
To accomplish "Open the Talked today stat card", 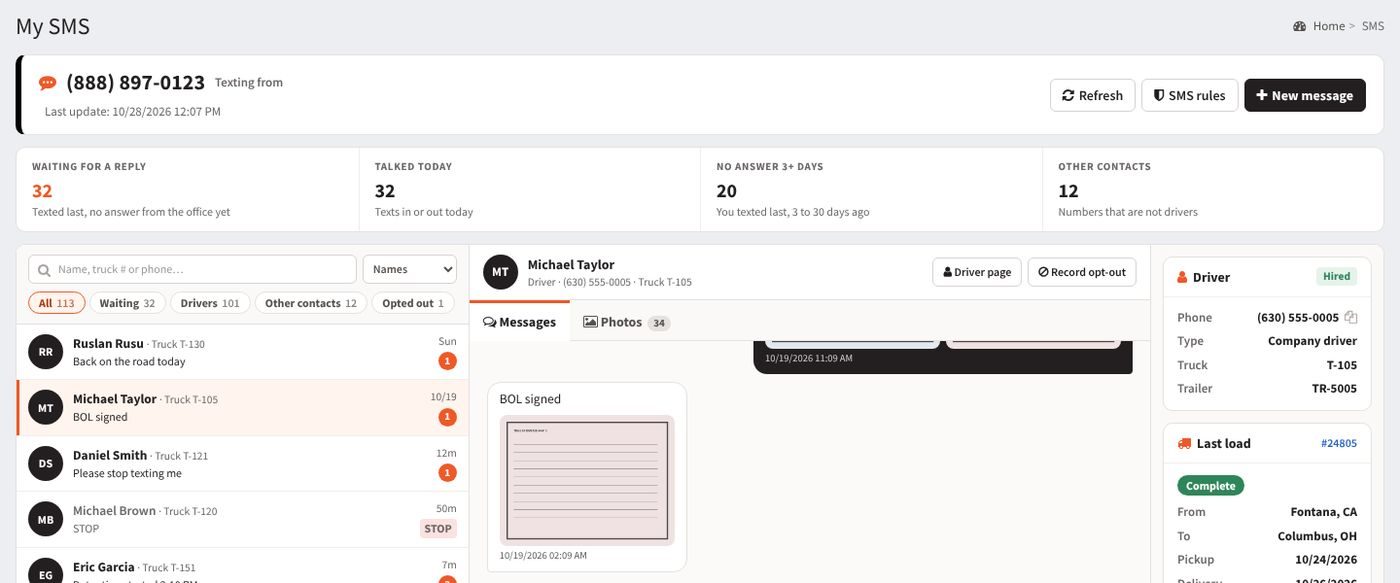I will click(530, 190).
